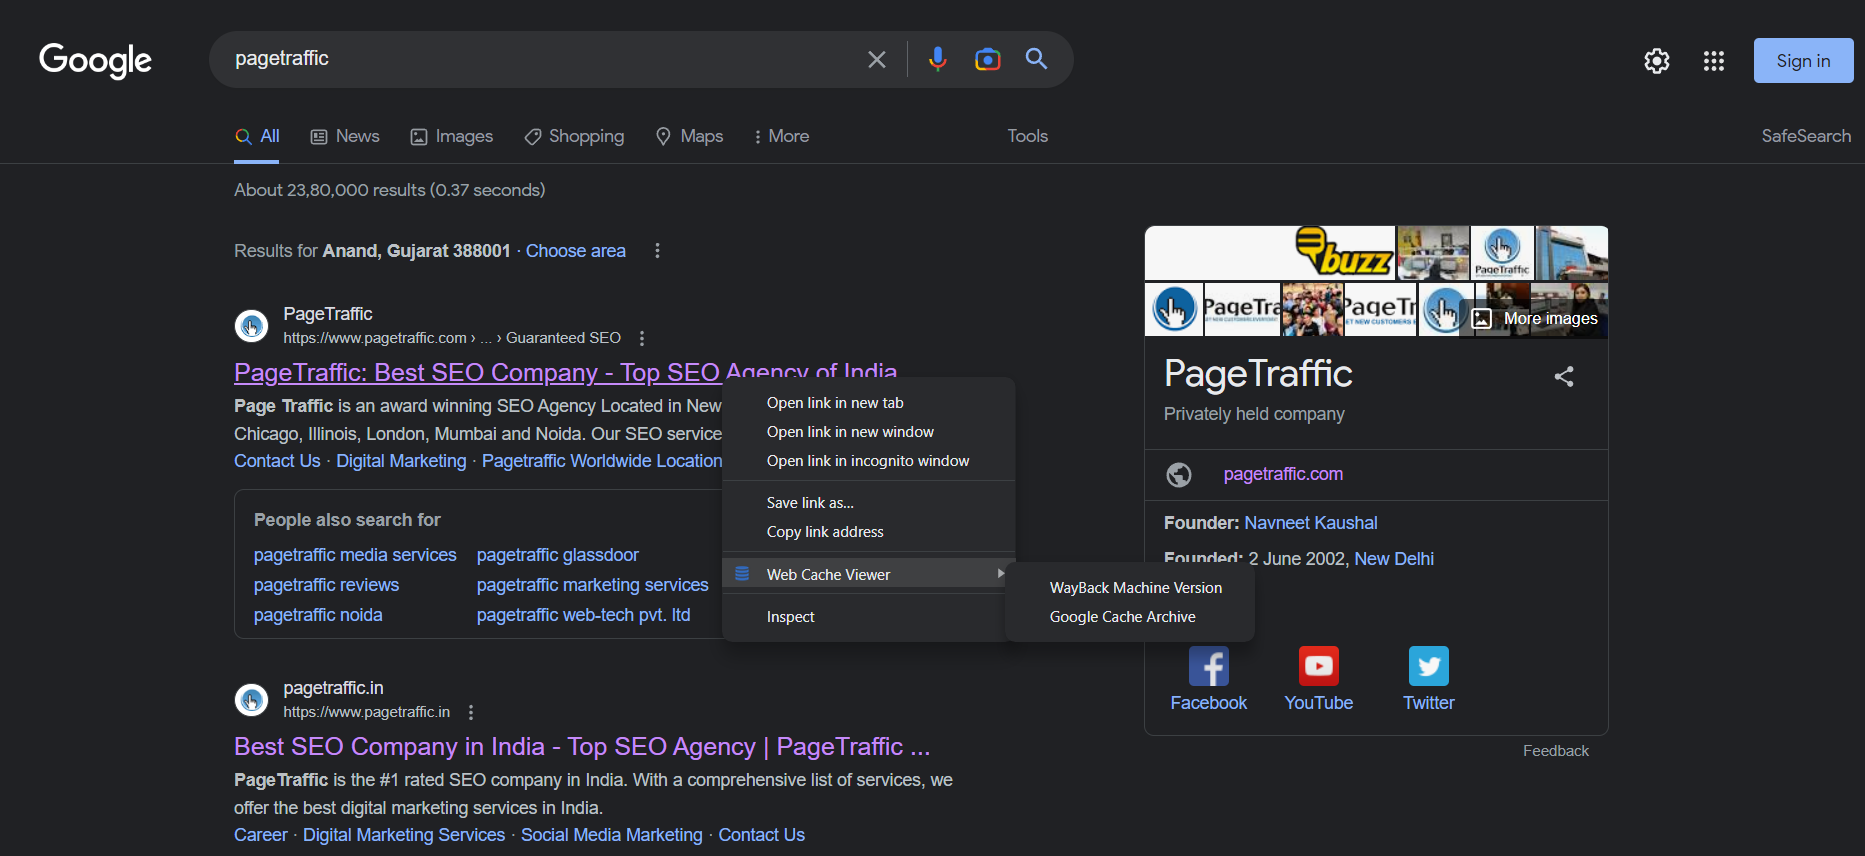Search for pagetraffic web-tech pvt. ltd
Viewport: 1865px width, 856px height.
[x=583, y=615]
